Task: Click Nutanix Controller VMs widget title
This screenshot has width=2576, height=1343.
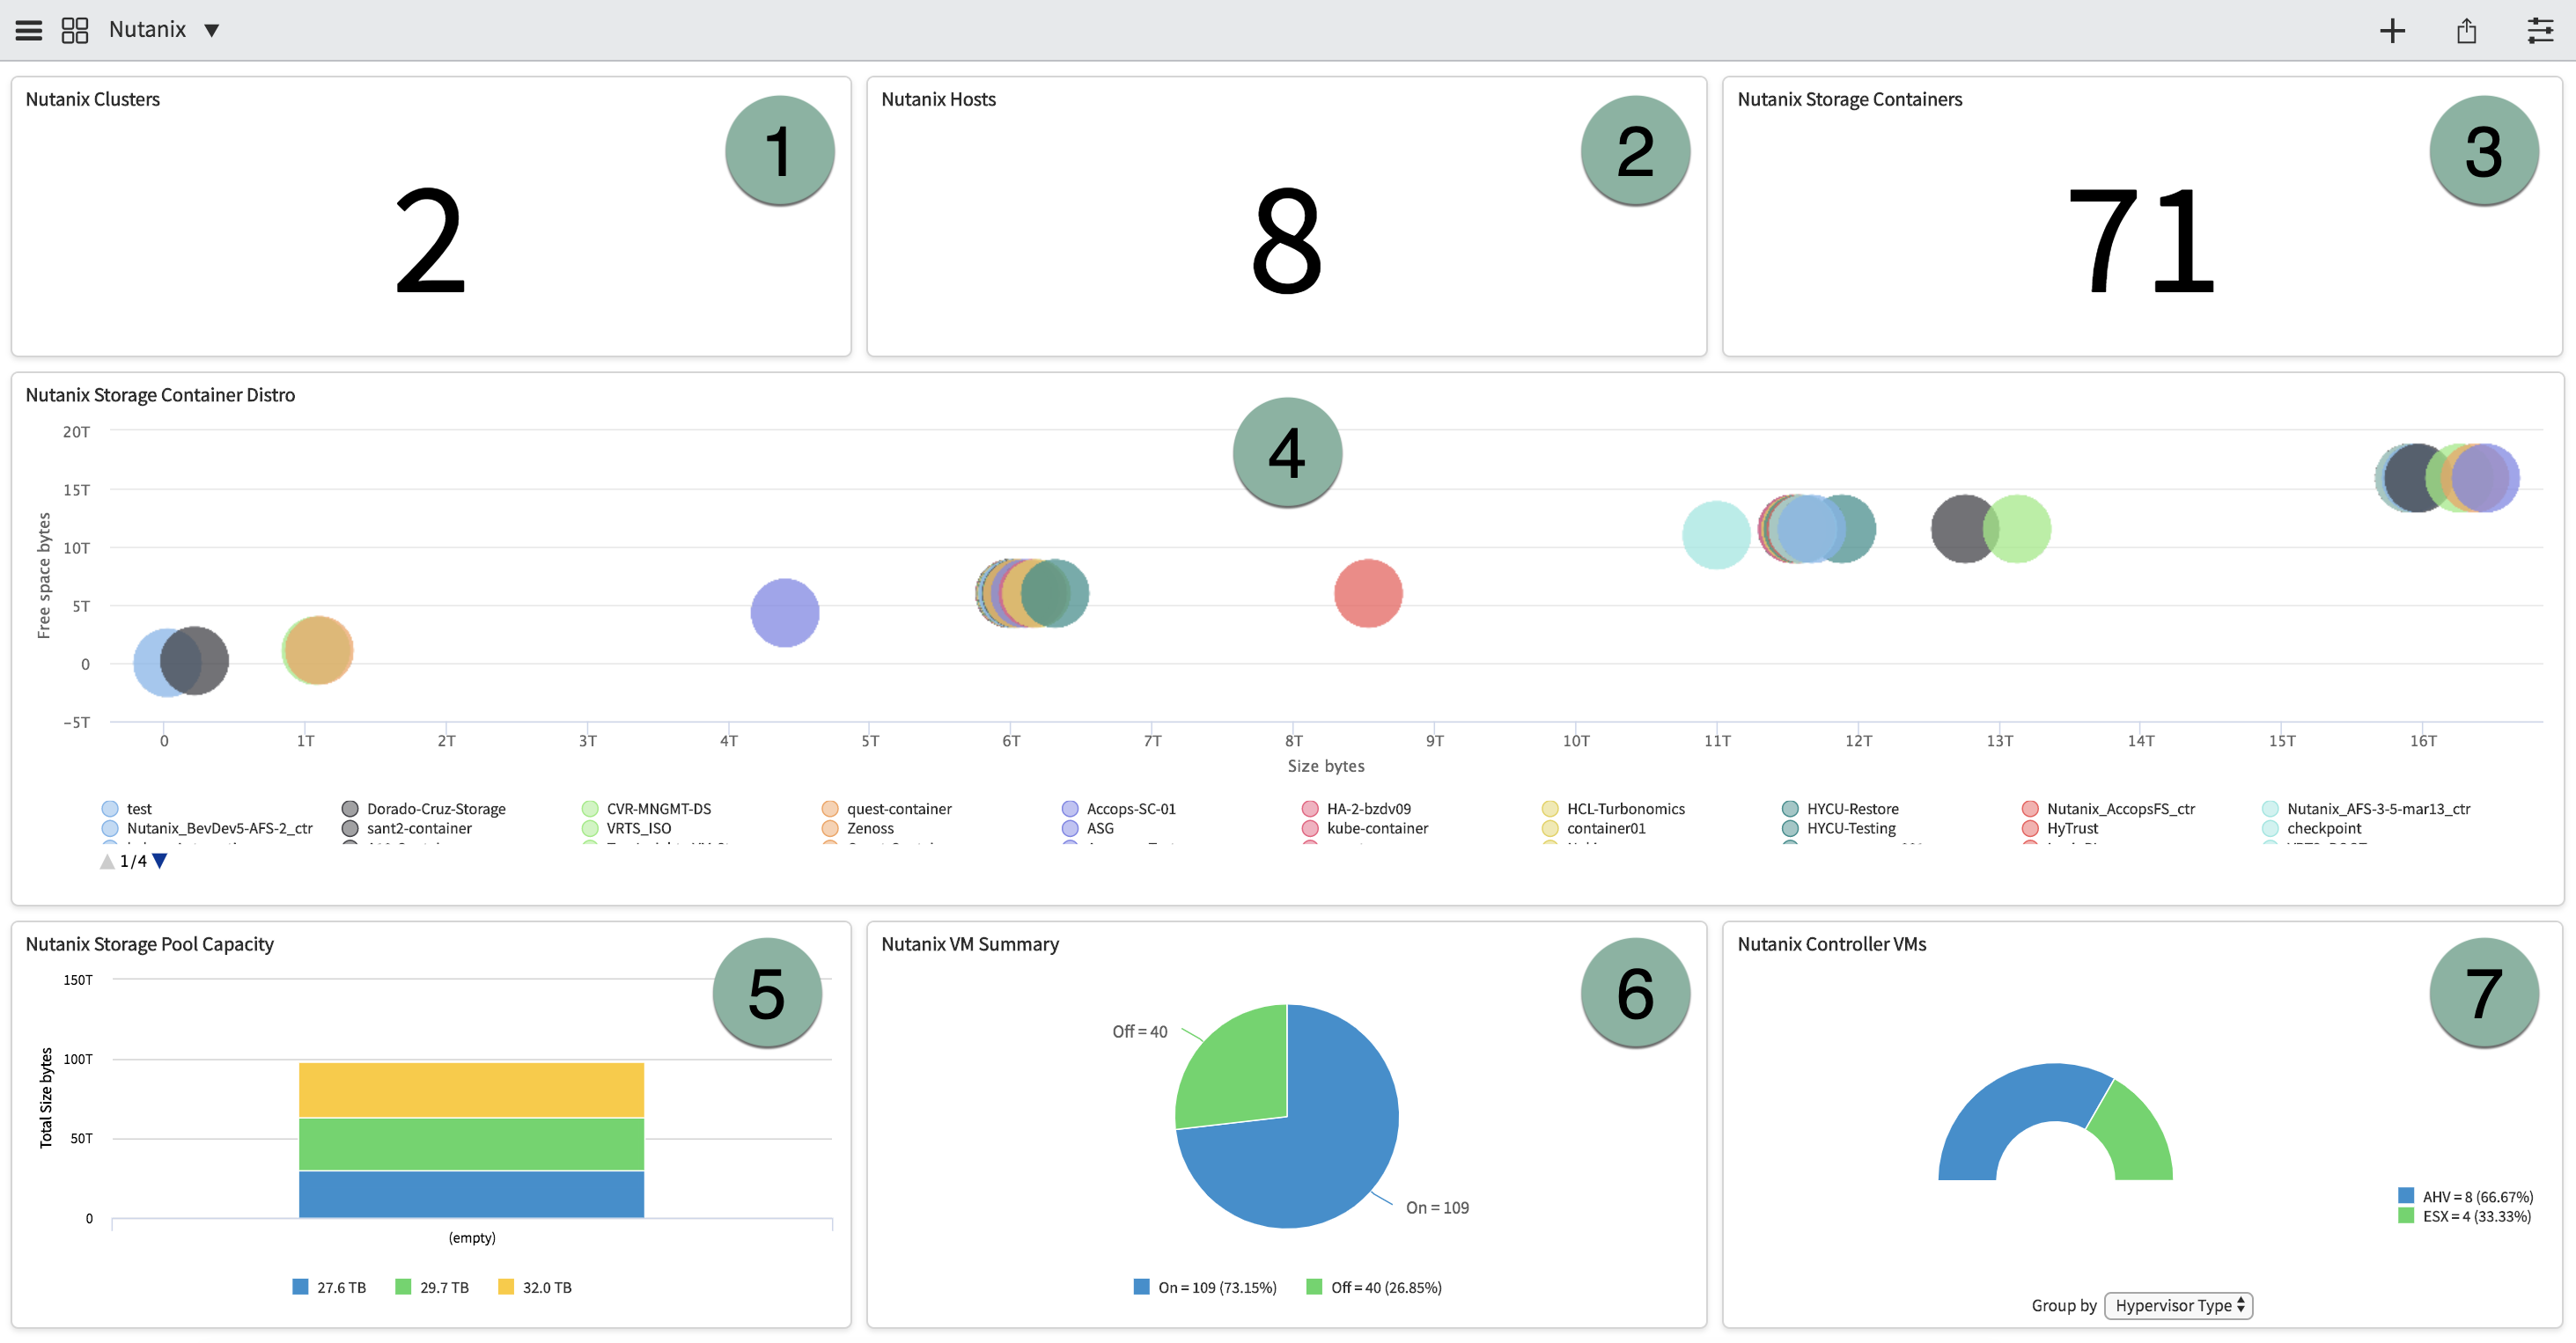Action: tap(1832, 944)
